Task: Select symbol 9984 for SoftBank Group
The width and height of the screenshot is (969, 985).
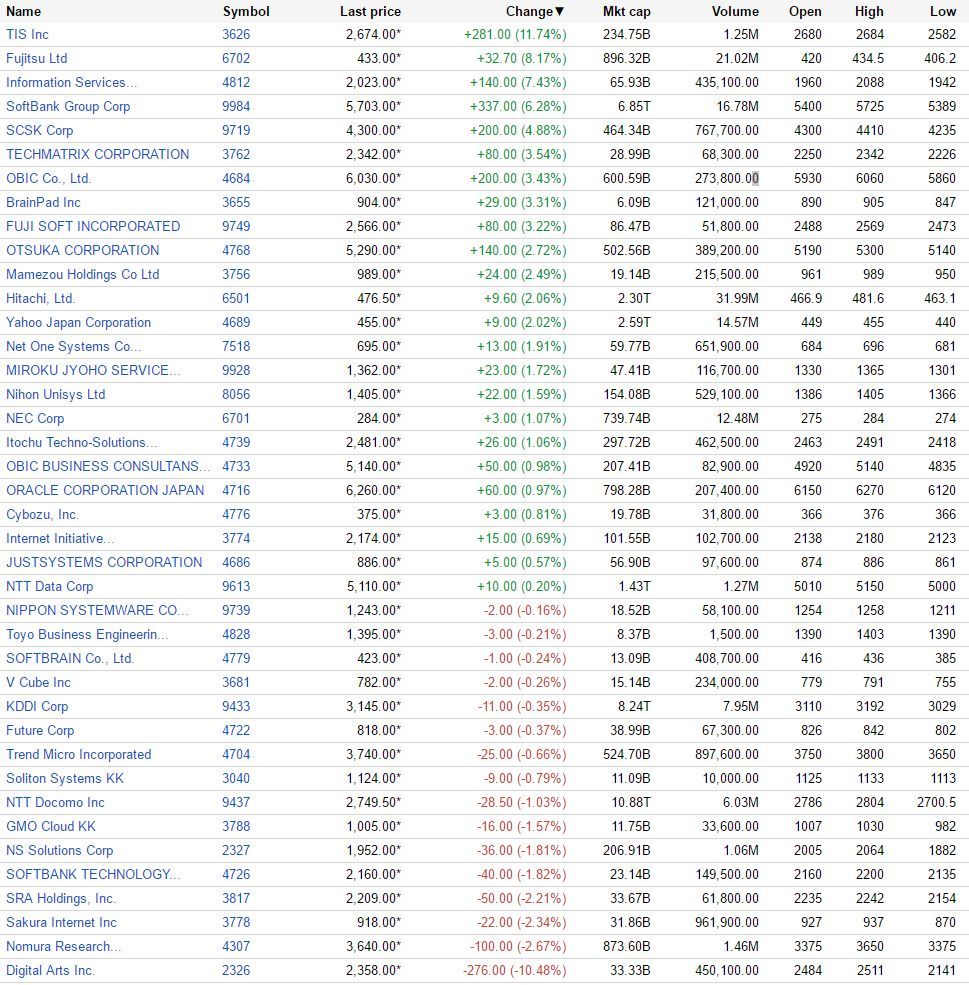Action: 236,106
